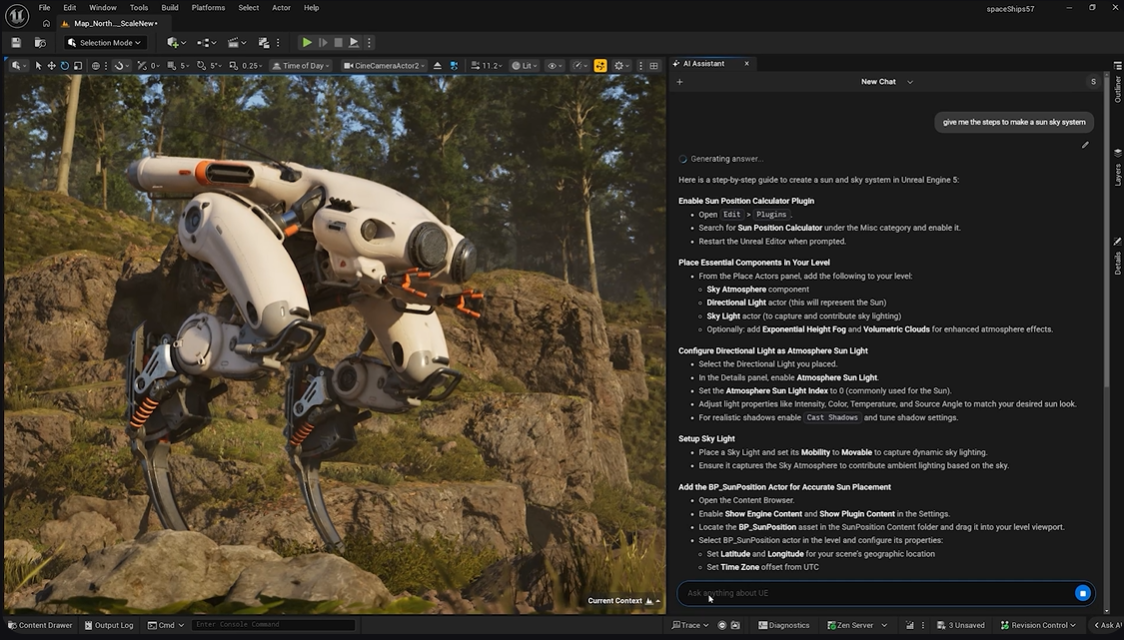
Task: Open the Lit view mode dropdown
Action: [x=524, y=66]
